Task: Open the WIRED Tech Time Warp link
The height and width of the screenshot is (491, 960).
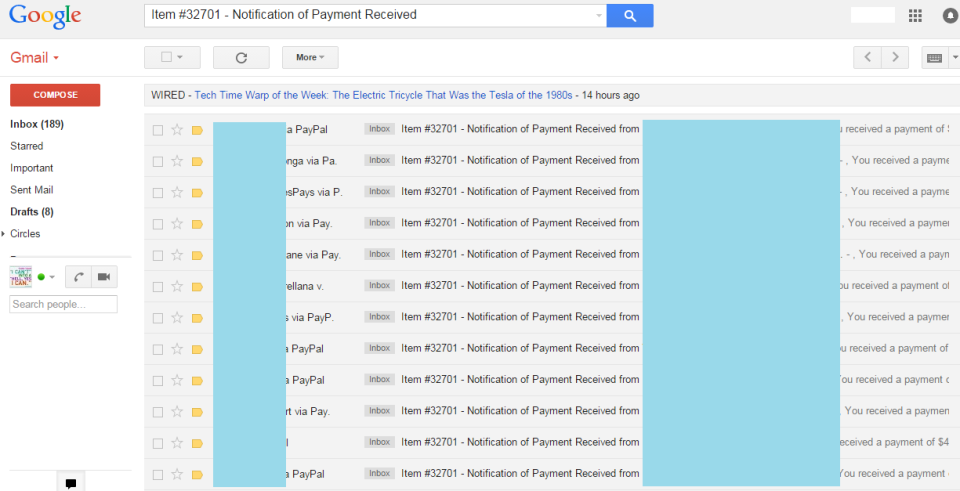Action: [x=383, y=96]
